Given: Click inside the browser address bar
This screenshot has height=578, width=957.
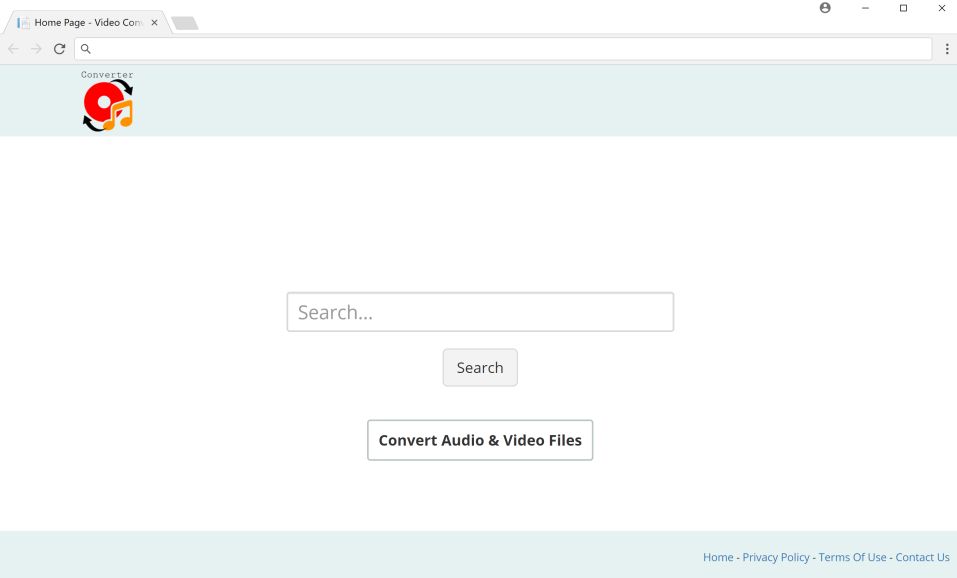Looking at the screenshot, I should [400, 48].
